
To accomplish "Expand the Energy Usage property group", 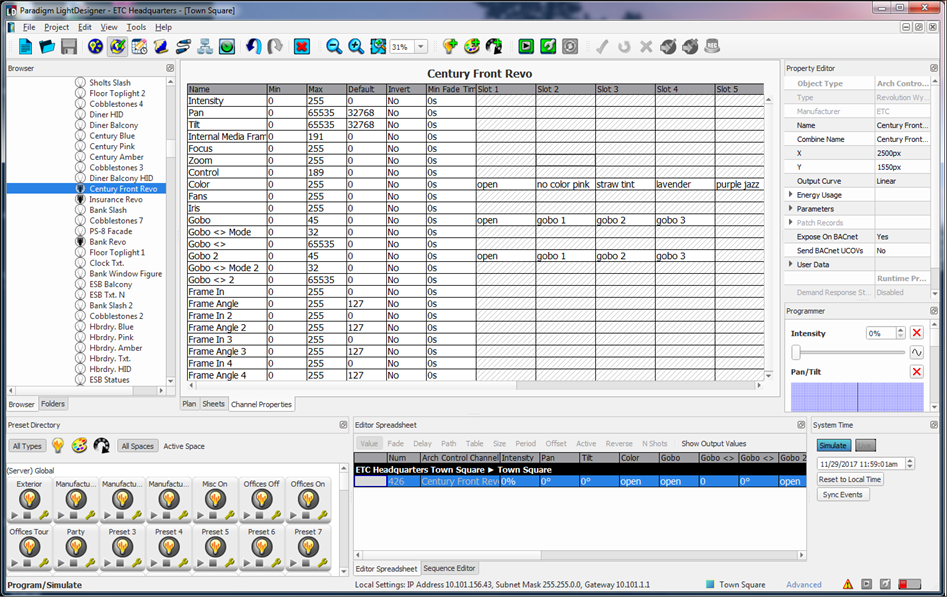I will 792,194.
